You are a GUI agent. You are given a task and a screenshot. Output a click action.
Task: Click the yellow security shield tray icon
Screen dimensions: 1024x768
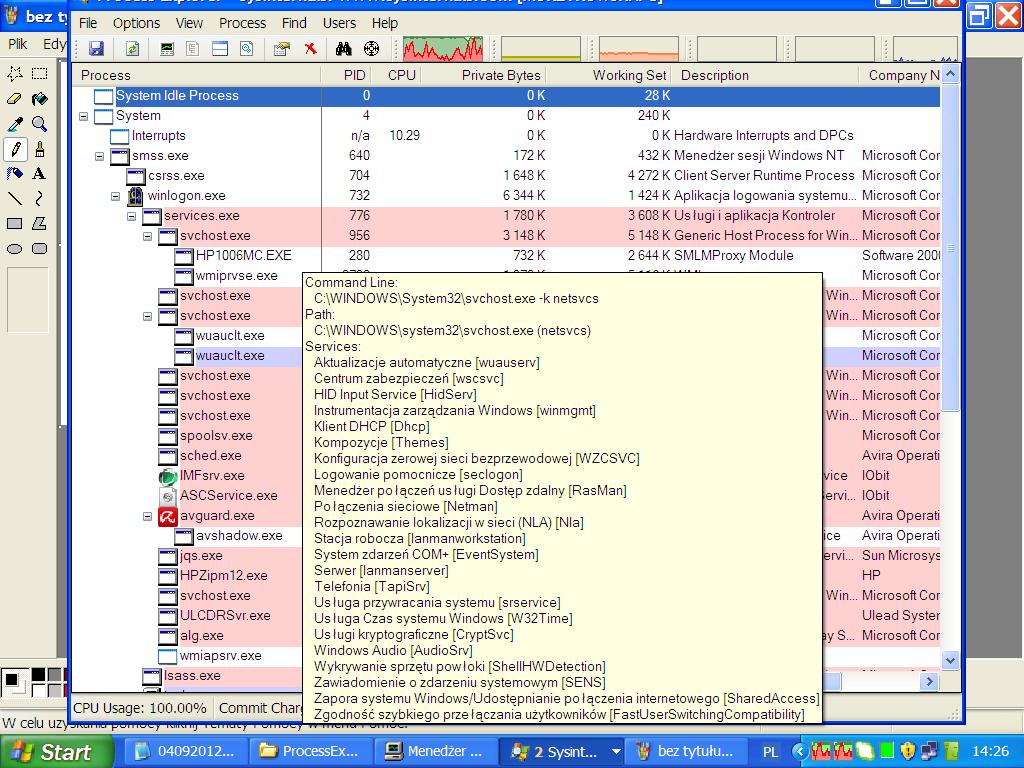click(906, 752)
